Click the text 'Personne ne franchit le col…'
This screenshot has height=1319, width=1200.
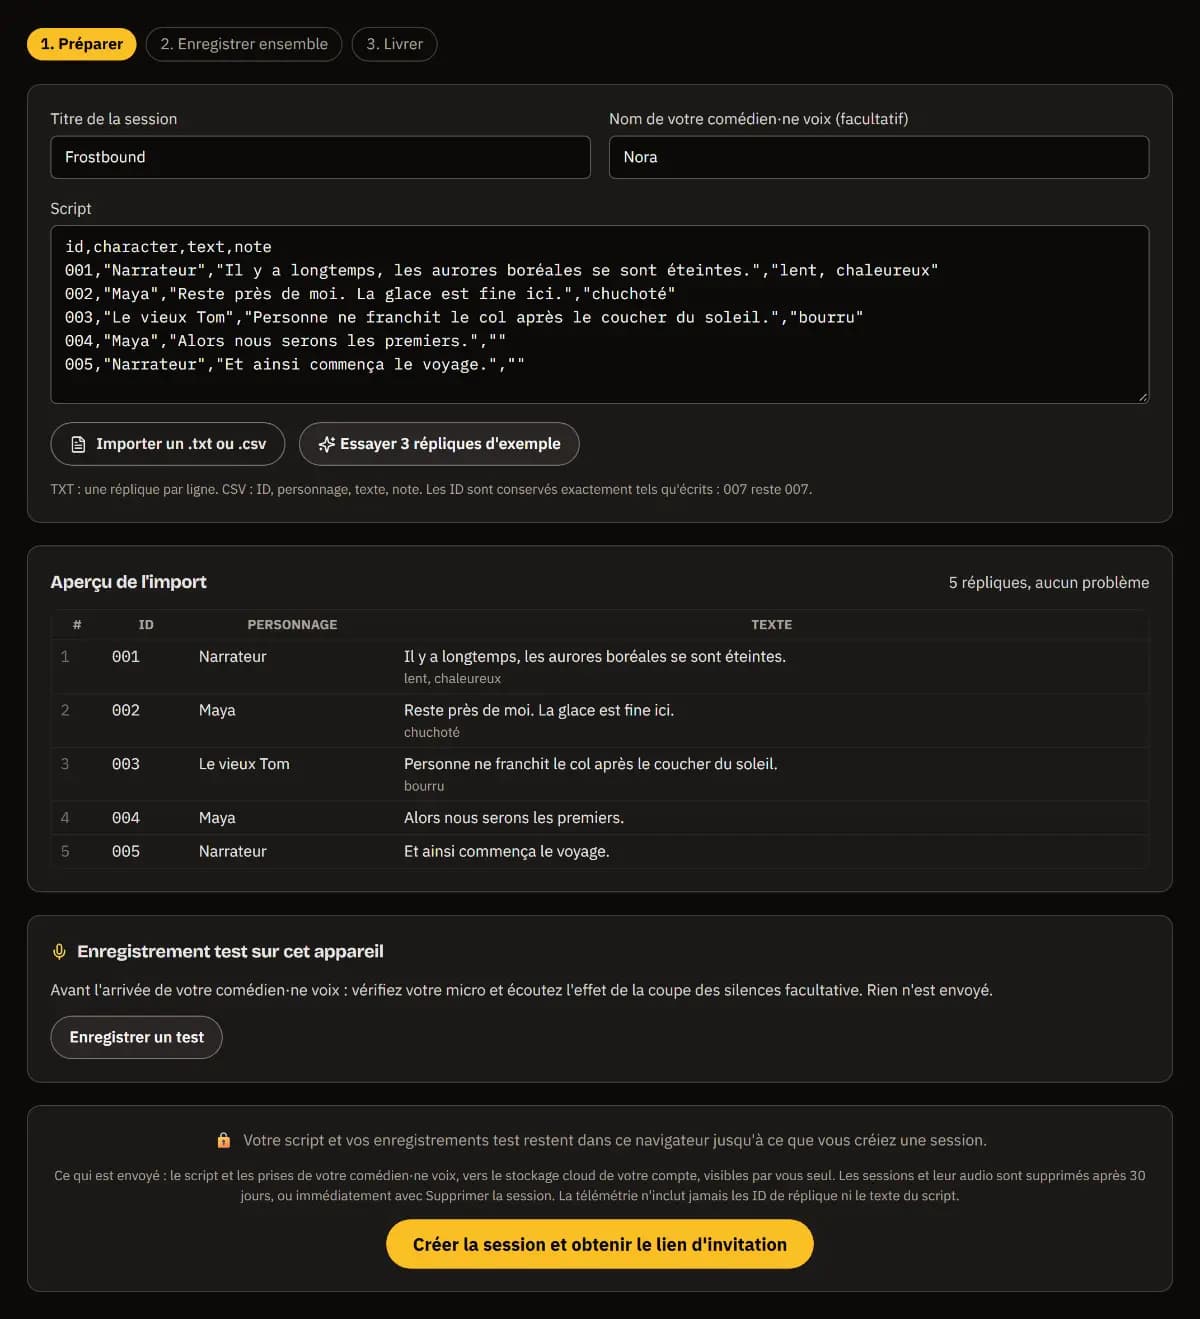(591, 764)
